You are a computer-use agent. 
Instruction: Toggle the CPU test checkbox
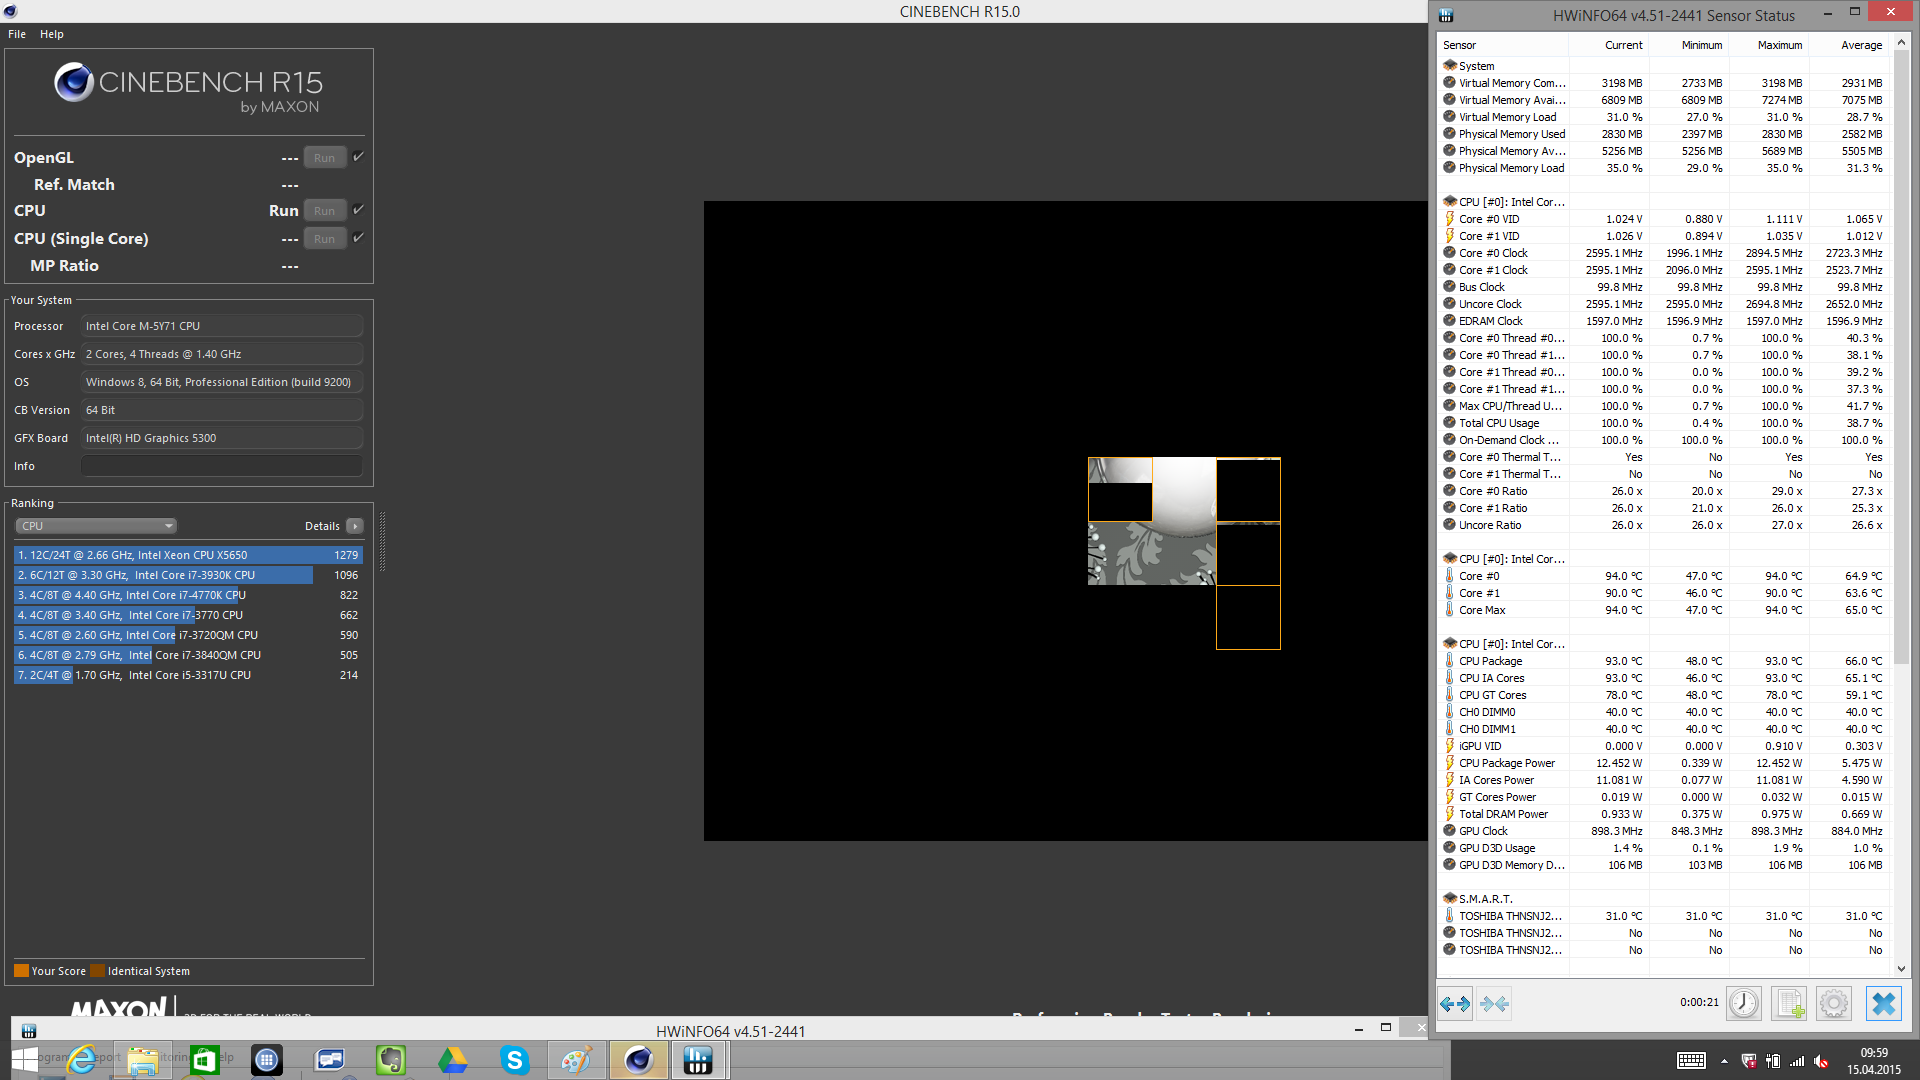pyautogui.click(x=358, y=210)
